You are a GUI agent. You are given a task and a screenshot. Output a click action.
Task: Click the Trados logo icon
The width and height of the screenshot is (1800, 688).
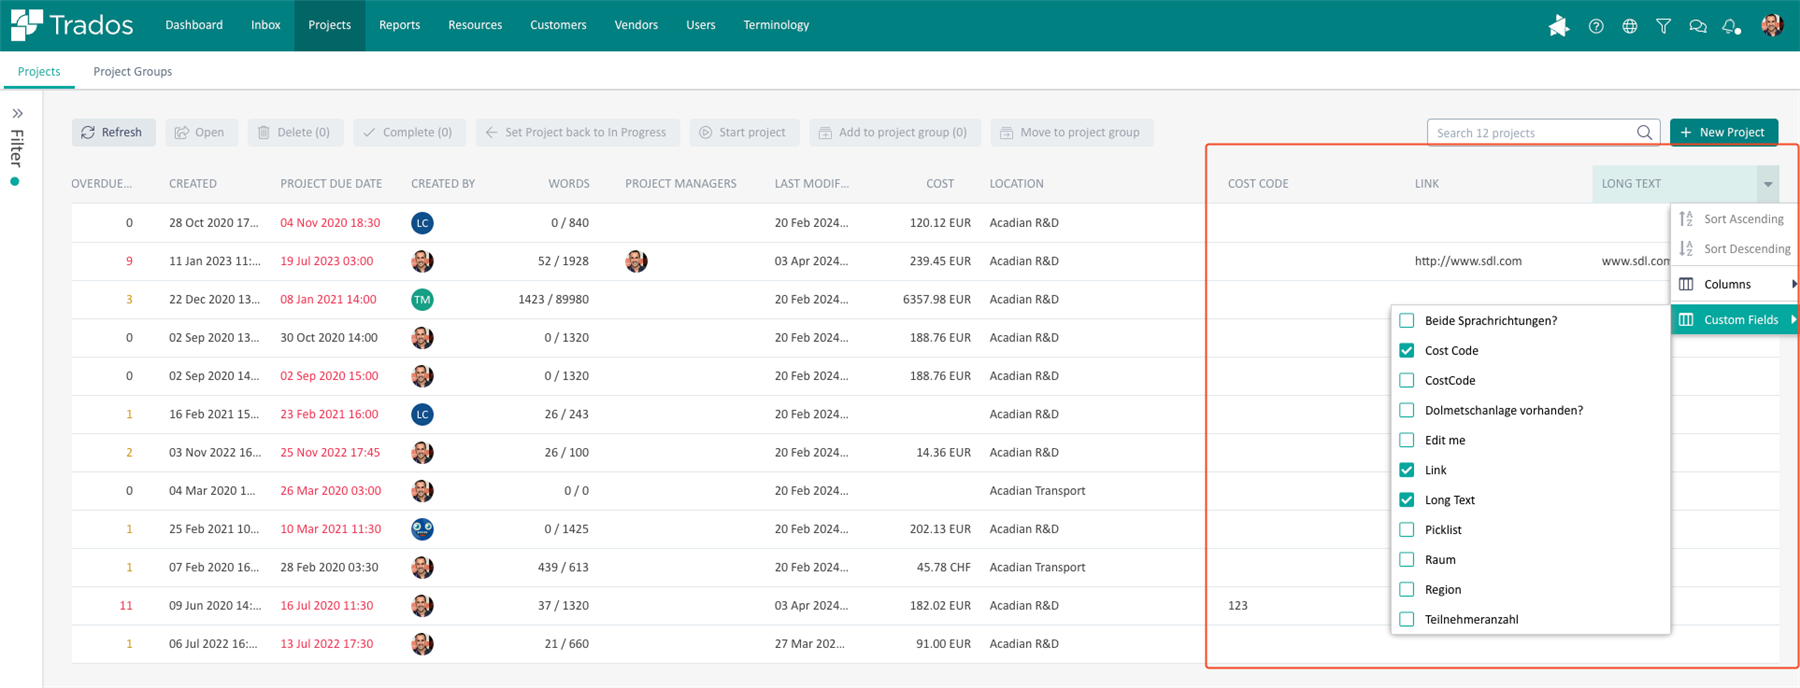27,25
